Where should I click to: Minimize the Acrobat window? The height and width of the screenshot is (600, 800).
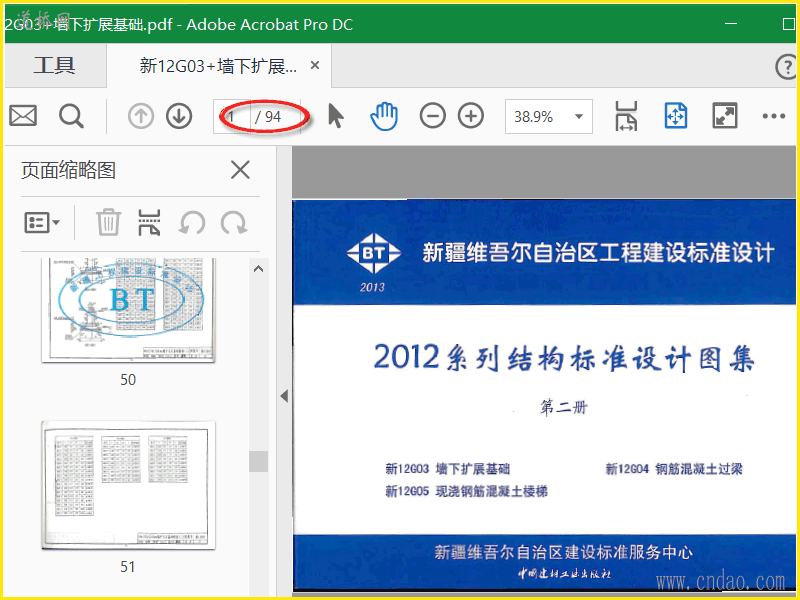(731, 23)
